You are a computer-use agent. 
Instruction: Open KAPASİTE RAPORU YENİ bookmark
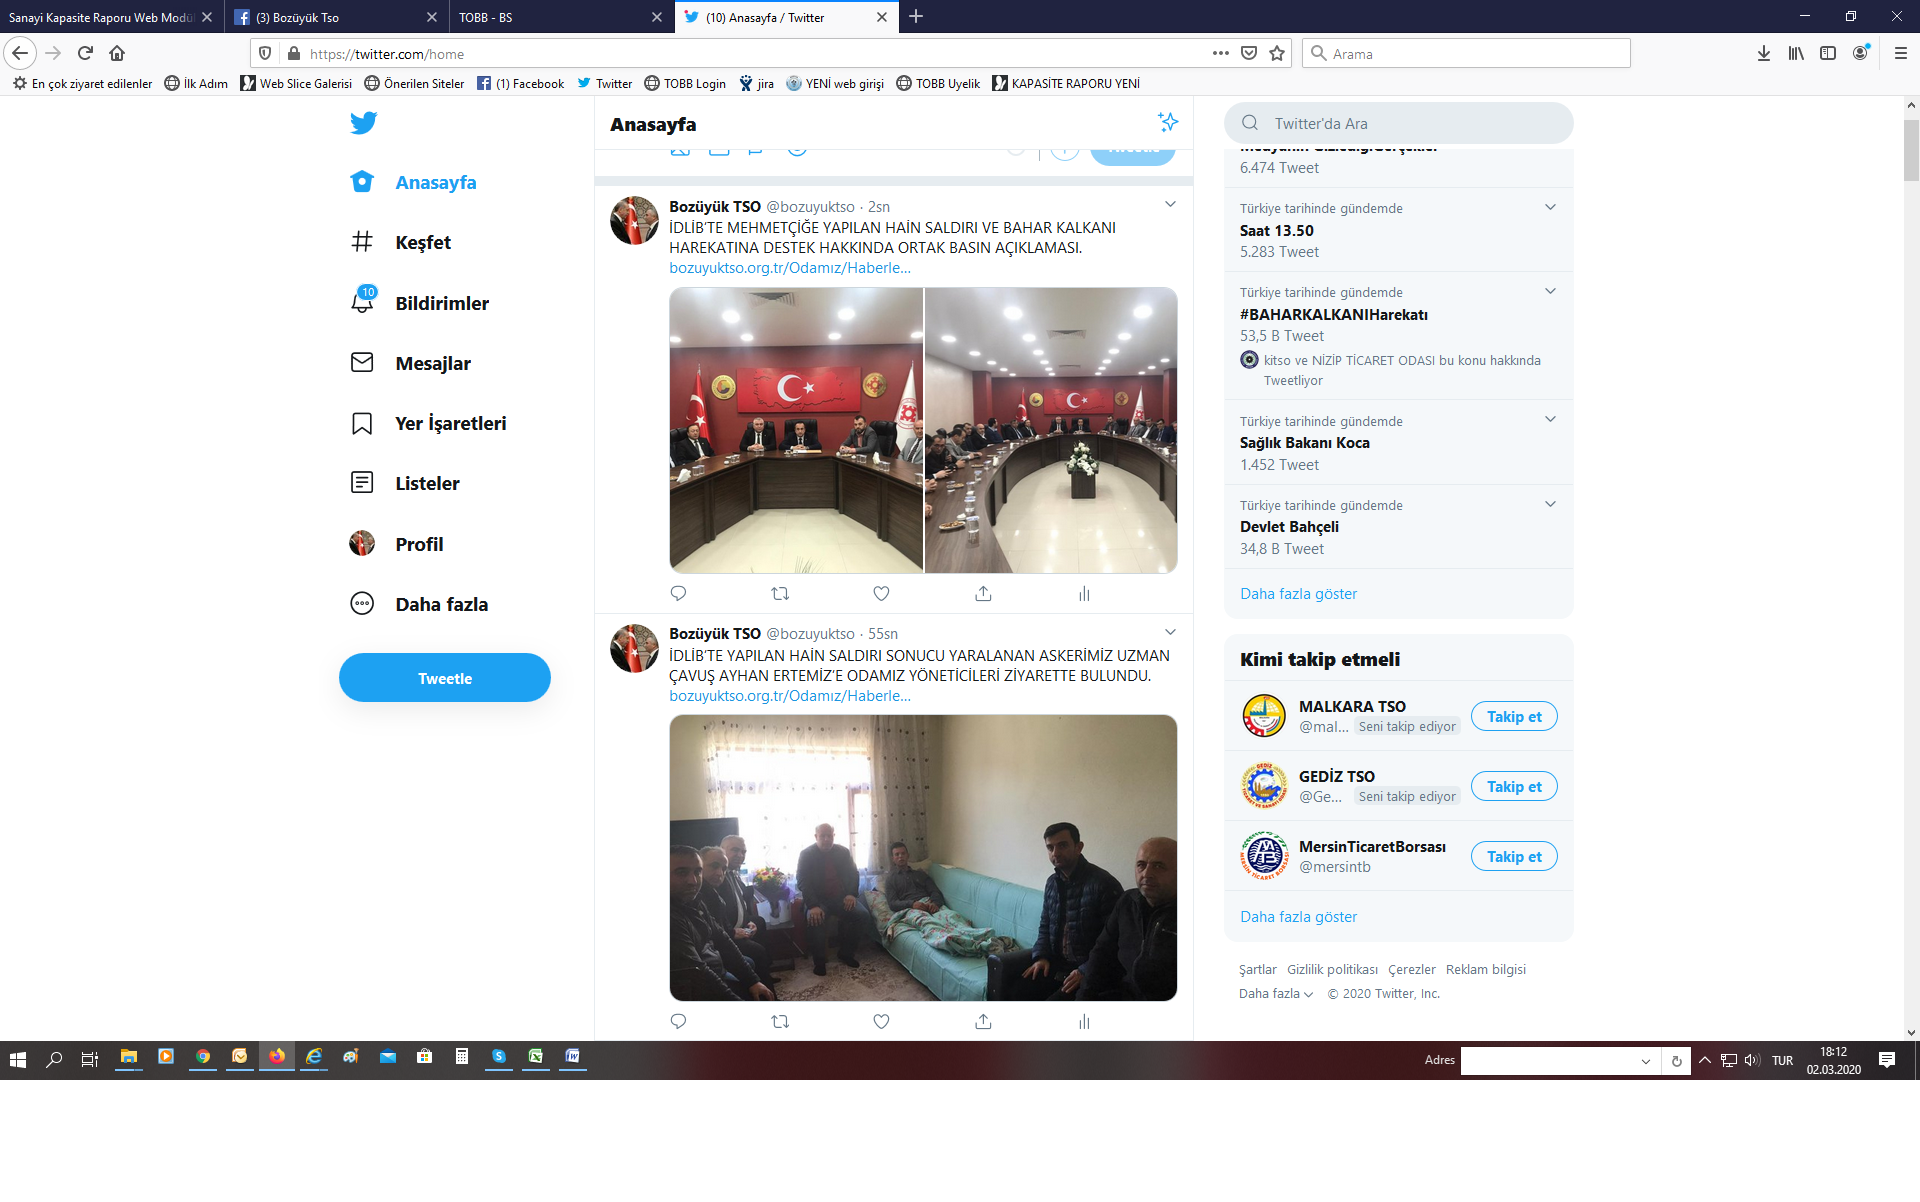tap(1066, 83)
